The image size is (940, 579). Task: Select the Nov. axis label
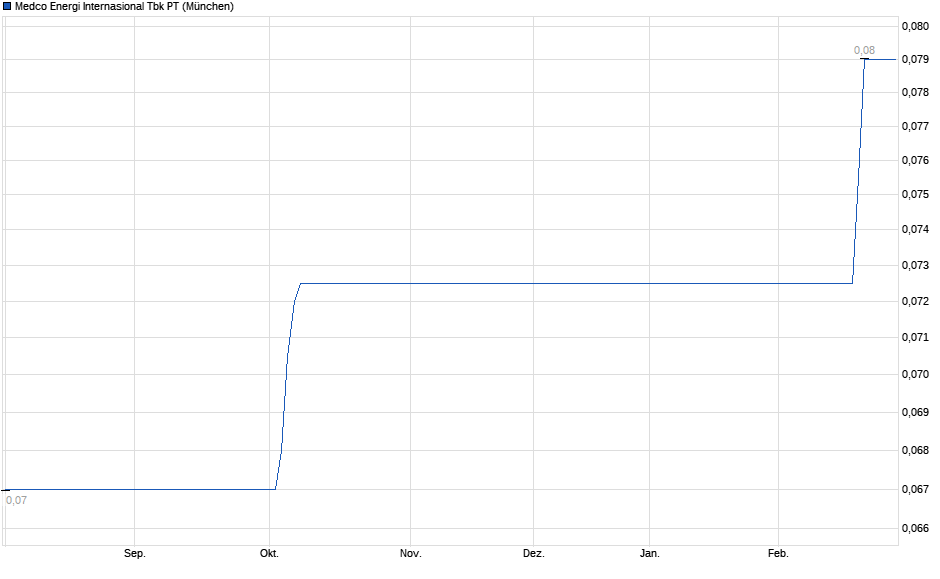click(411, 551)
